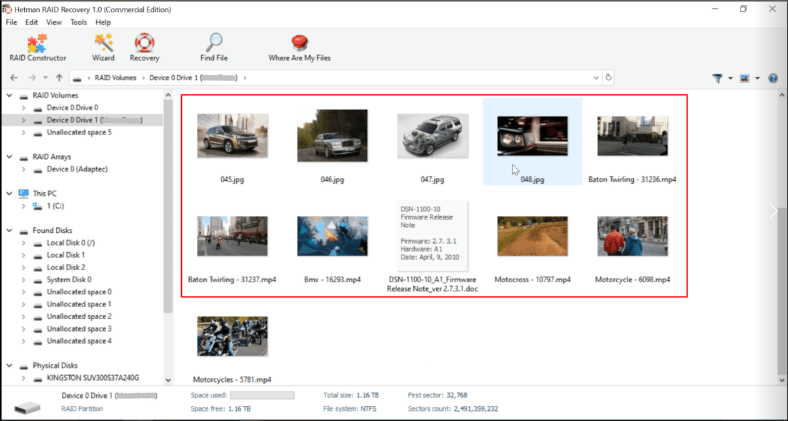Open the navigation history dropdown arrow
Viewport: 788px width, 421px height.
(x=45, y=78)
